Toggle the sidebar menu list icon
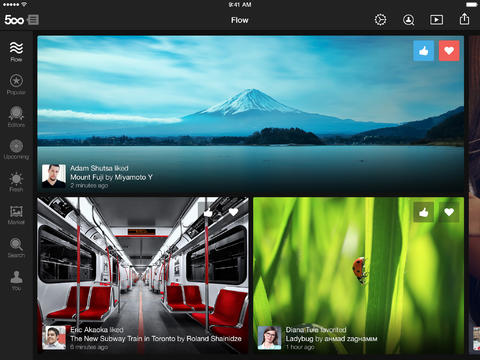The height and width of the screenshot is (360, 480). point(33,20)
